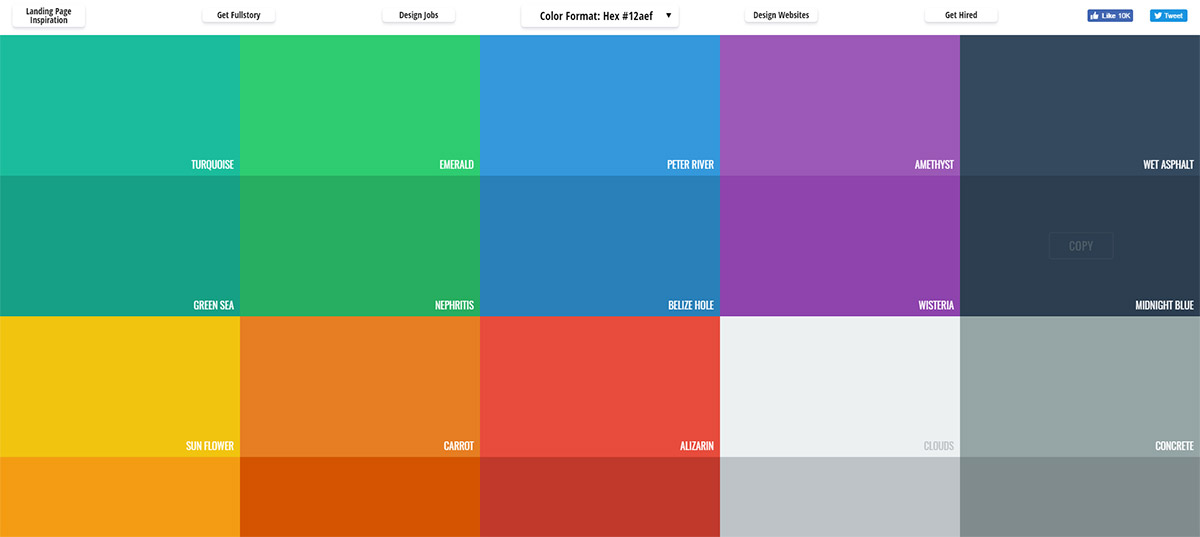Click the dark red swatch below Alizarin
This screenshot has width=1200, height=537.
600,497
